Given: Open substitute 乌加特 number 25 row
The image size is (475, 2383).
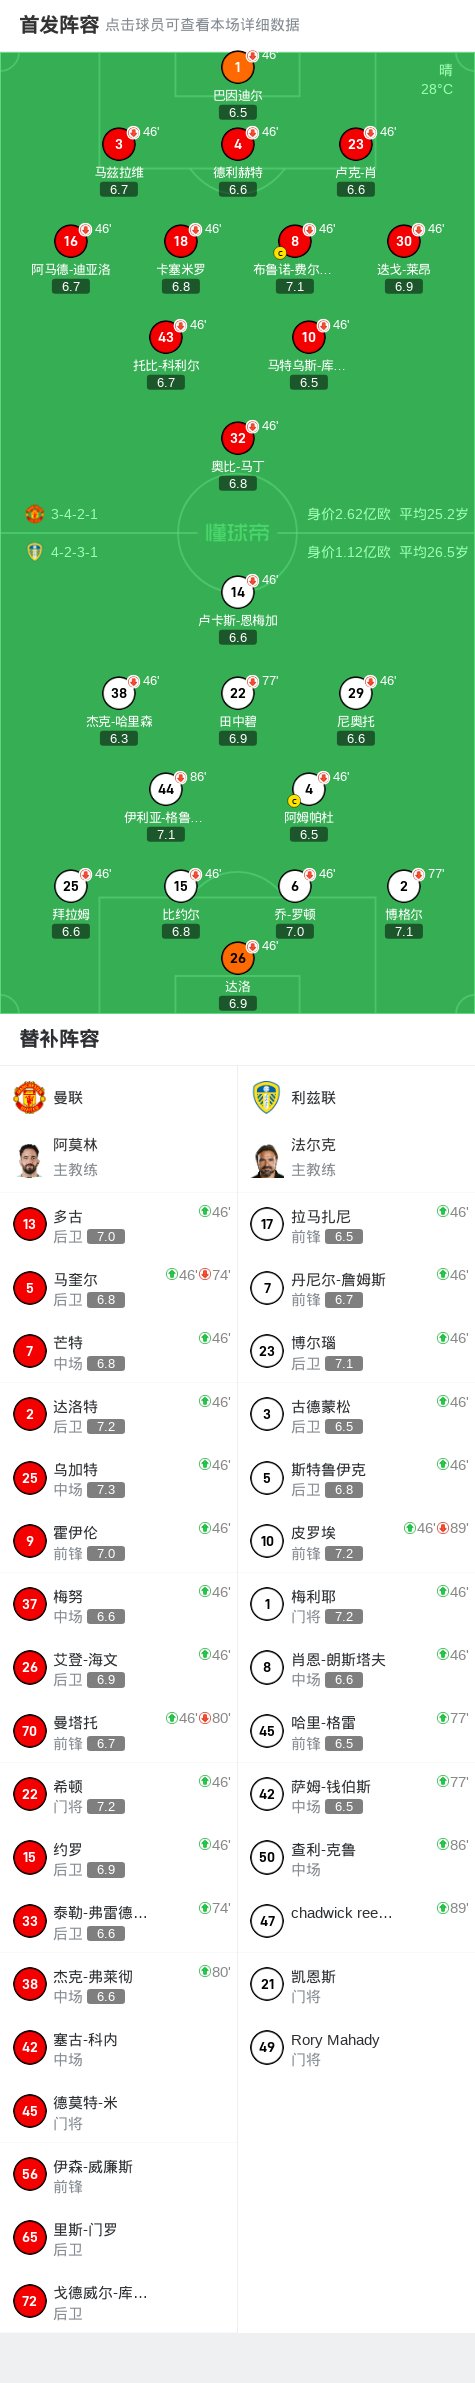Looking at the screenshot, I should tap(119, 1478).
